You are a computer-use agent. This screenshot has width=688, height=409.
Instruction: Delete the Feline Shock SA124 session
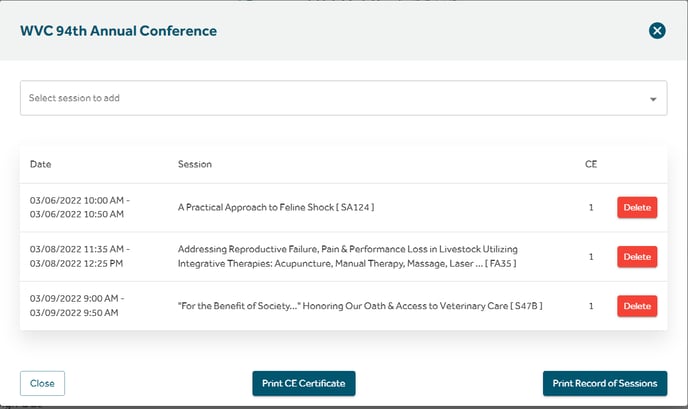pyautogui.click(x=637, y=207)
